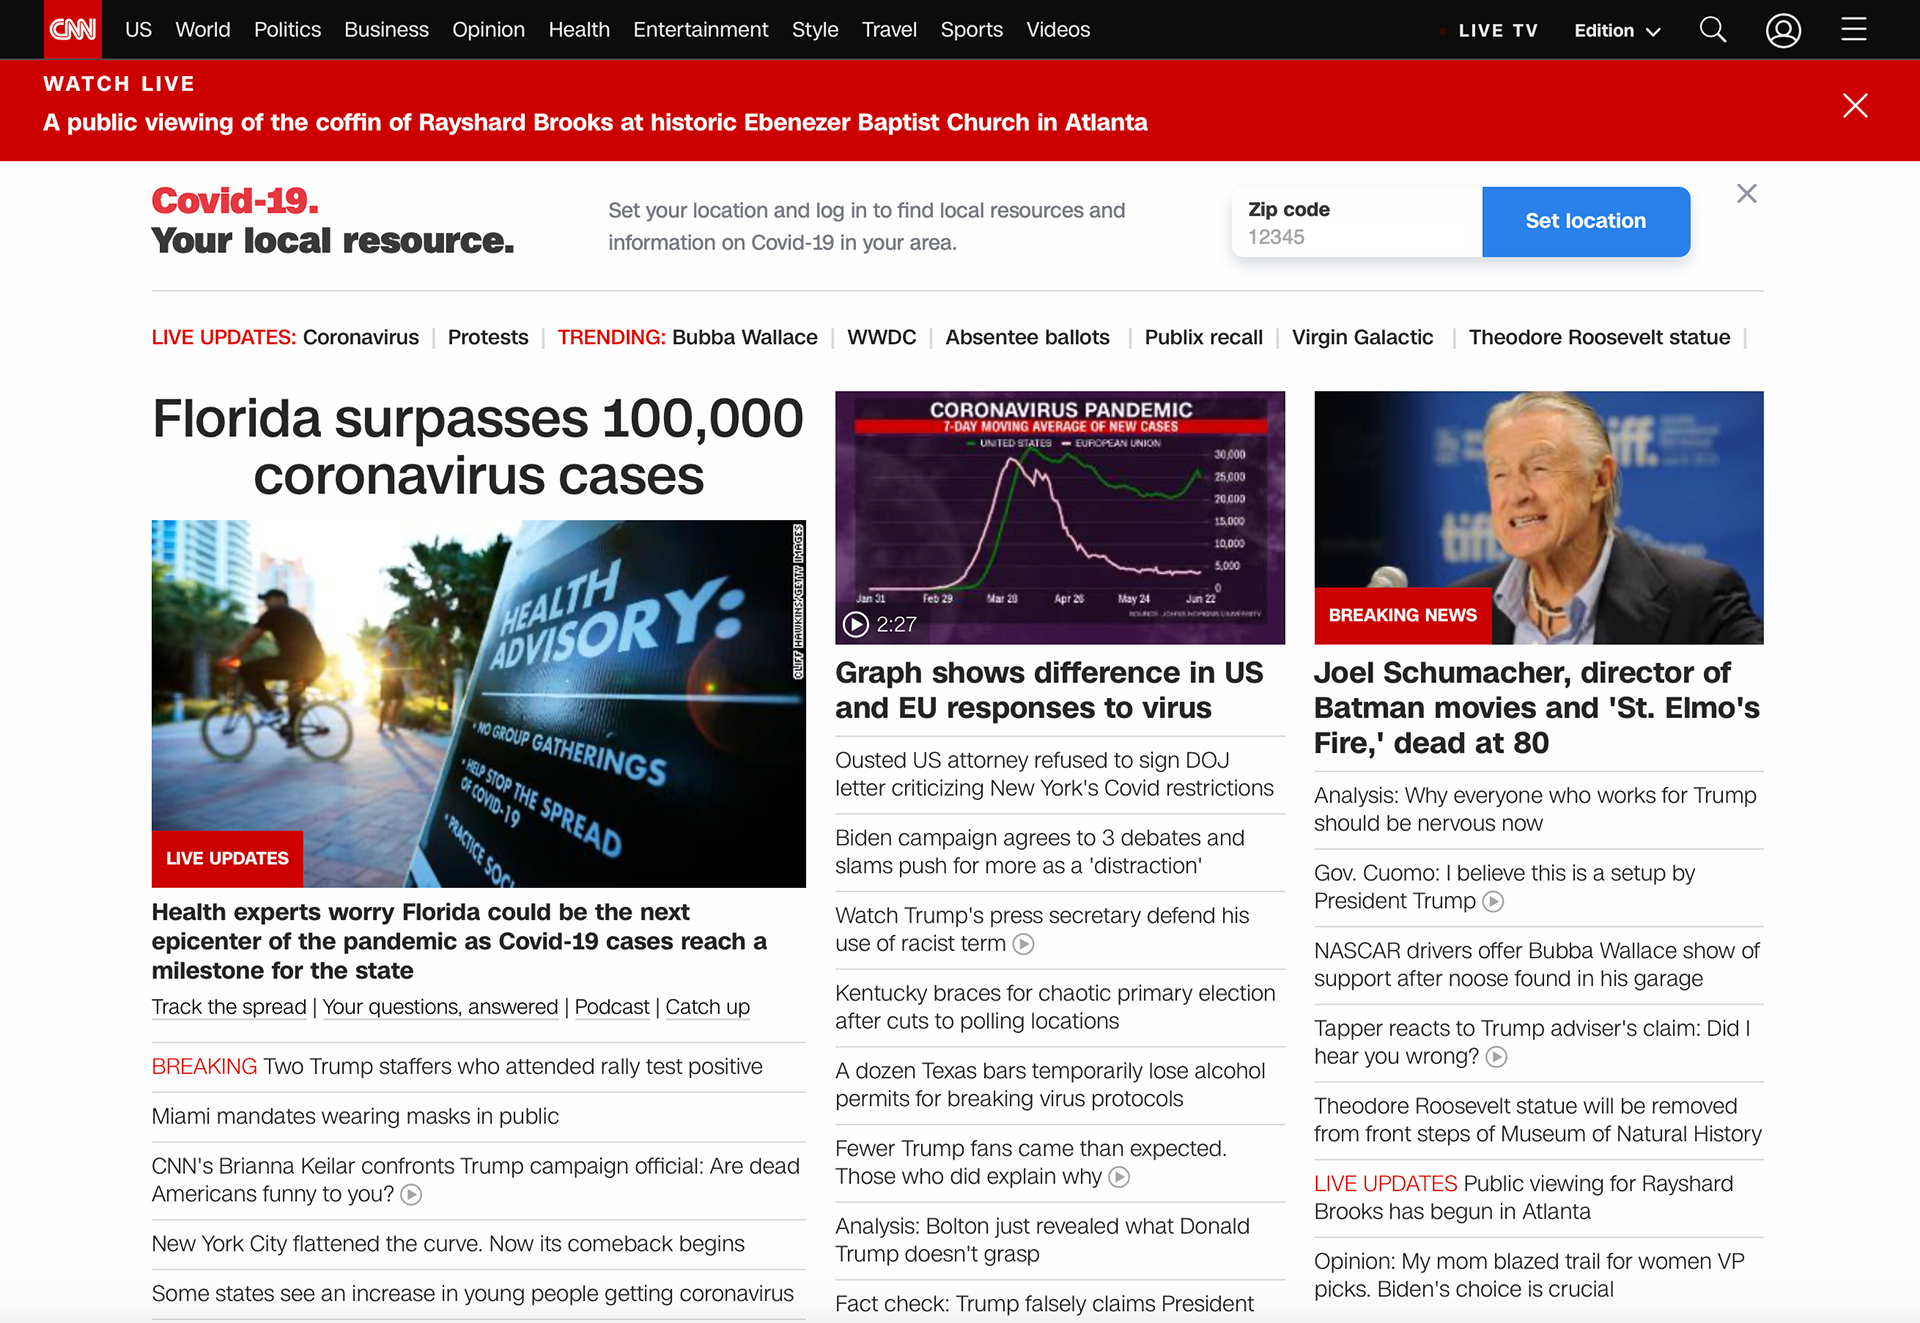Open Kentucky chaotic primary election story
Screen dimensions: 1920x1323
(x=1055, y=1007)
